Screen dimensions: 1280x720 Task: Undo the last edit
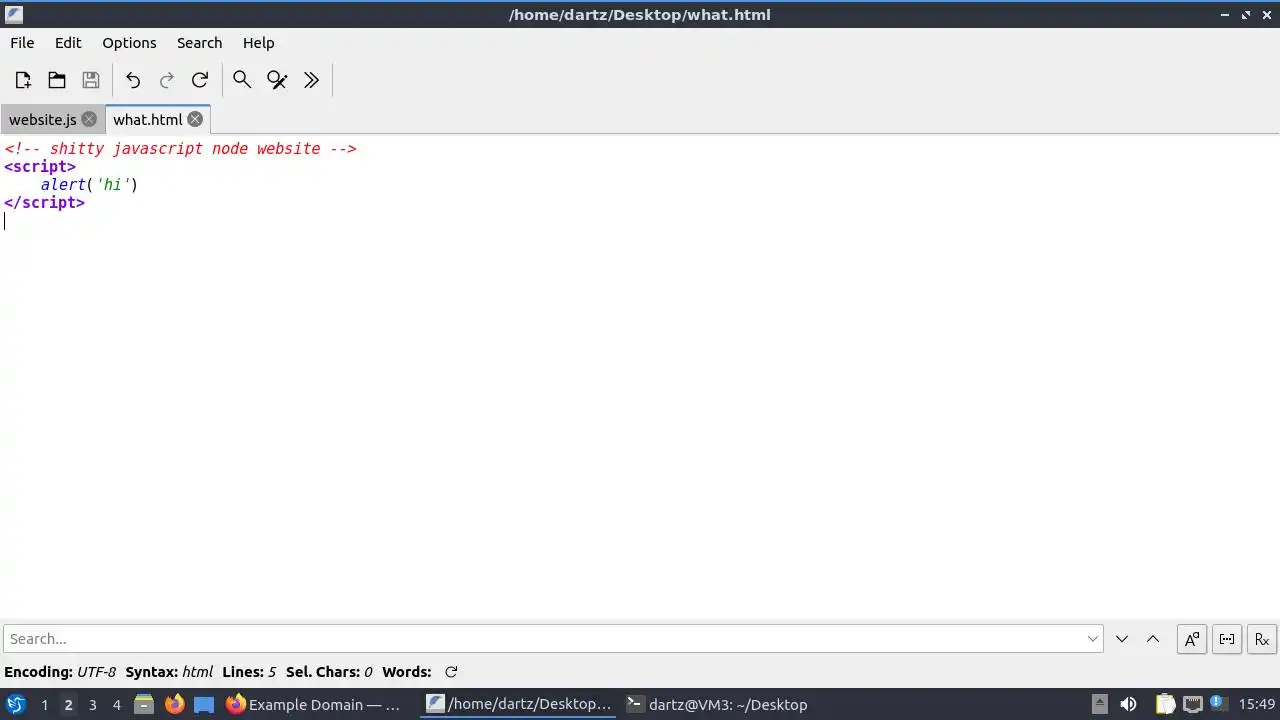(133, 80)
